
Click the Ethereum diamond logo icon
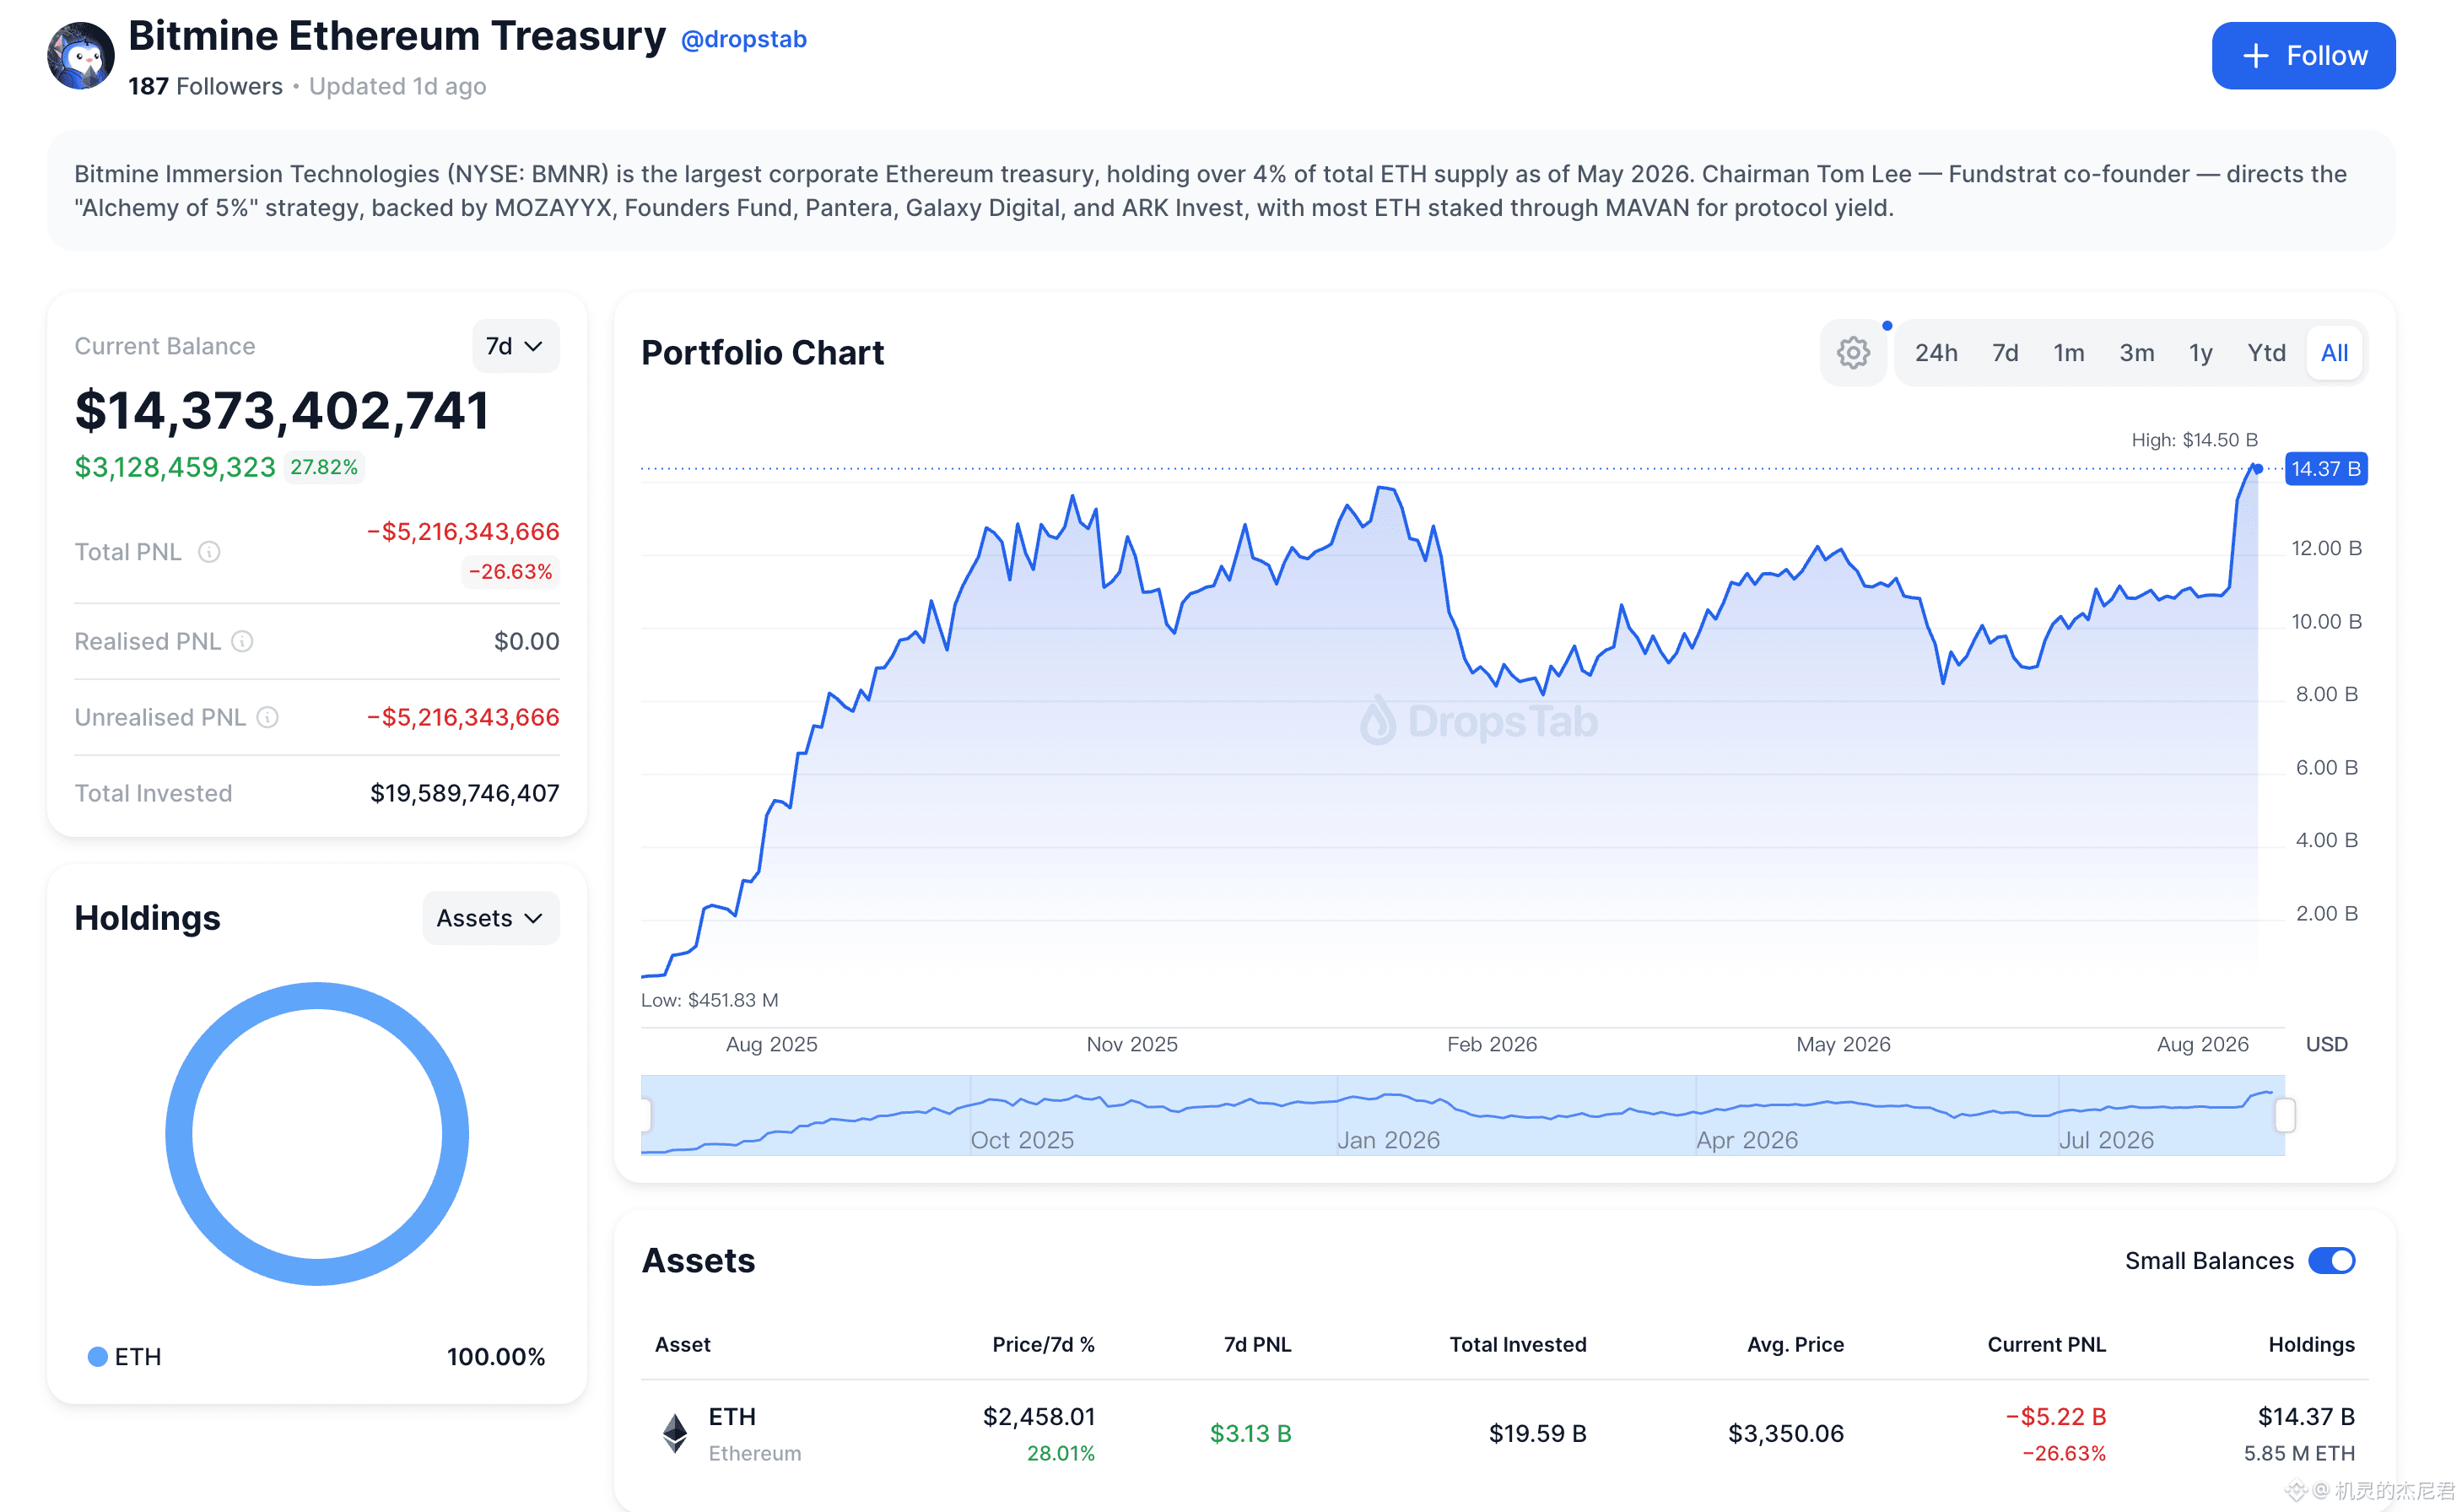click(x=675, y=1433)
